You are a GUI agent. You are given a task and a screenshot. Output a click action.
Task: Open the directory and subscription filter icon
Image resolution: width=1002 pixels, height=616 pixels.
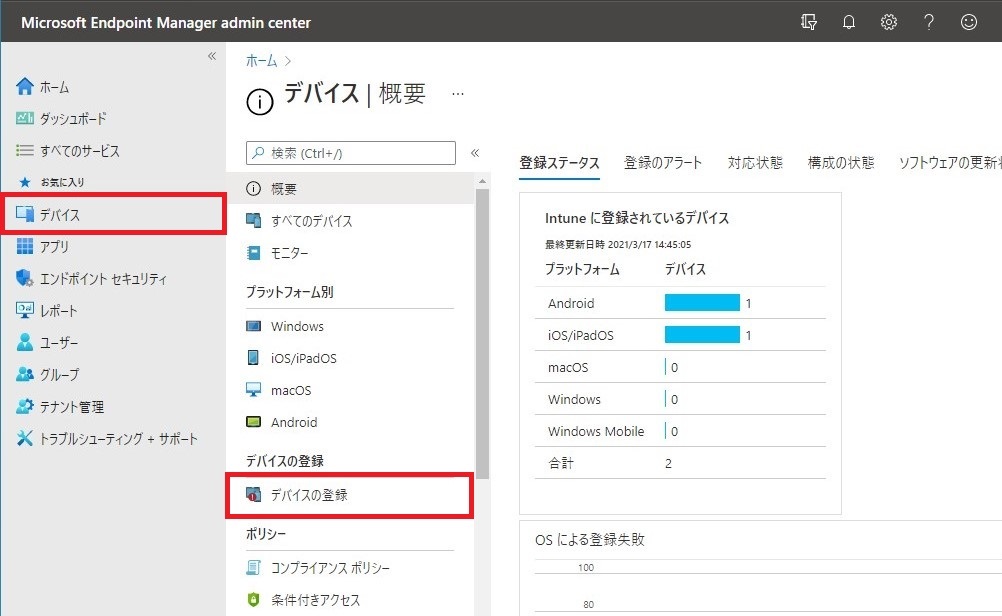click(x=808, y=22)
